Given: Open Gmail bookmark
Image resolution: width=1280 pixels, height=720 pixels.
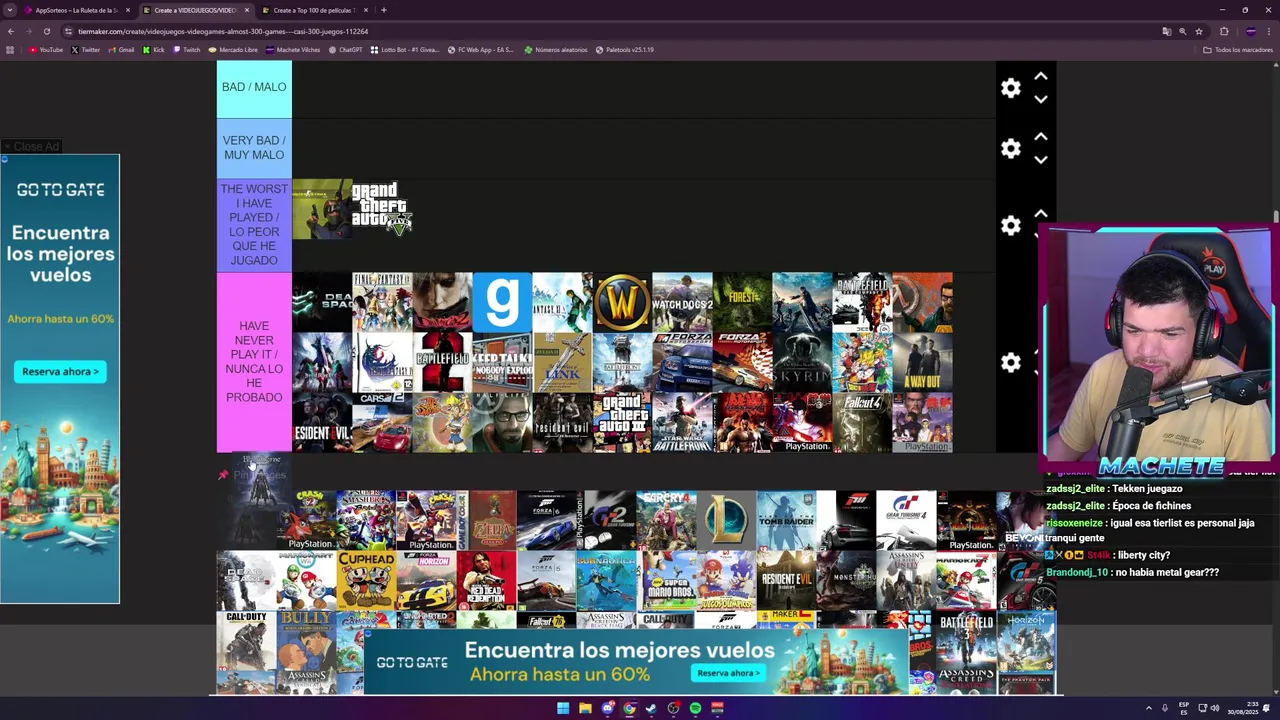Looking at the screenshot, I should pyautogui.click(x=122, y=50).
